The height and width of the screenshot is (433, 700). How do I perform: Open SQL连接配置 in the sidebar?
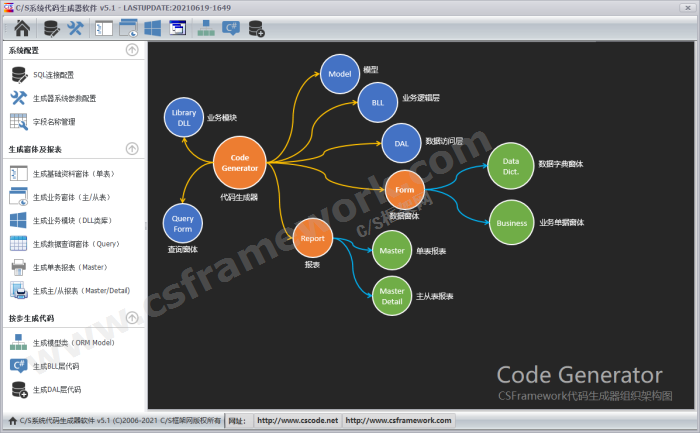tap(53, 75)
